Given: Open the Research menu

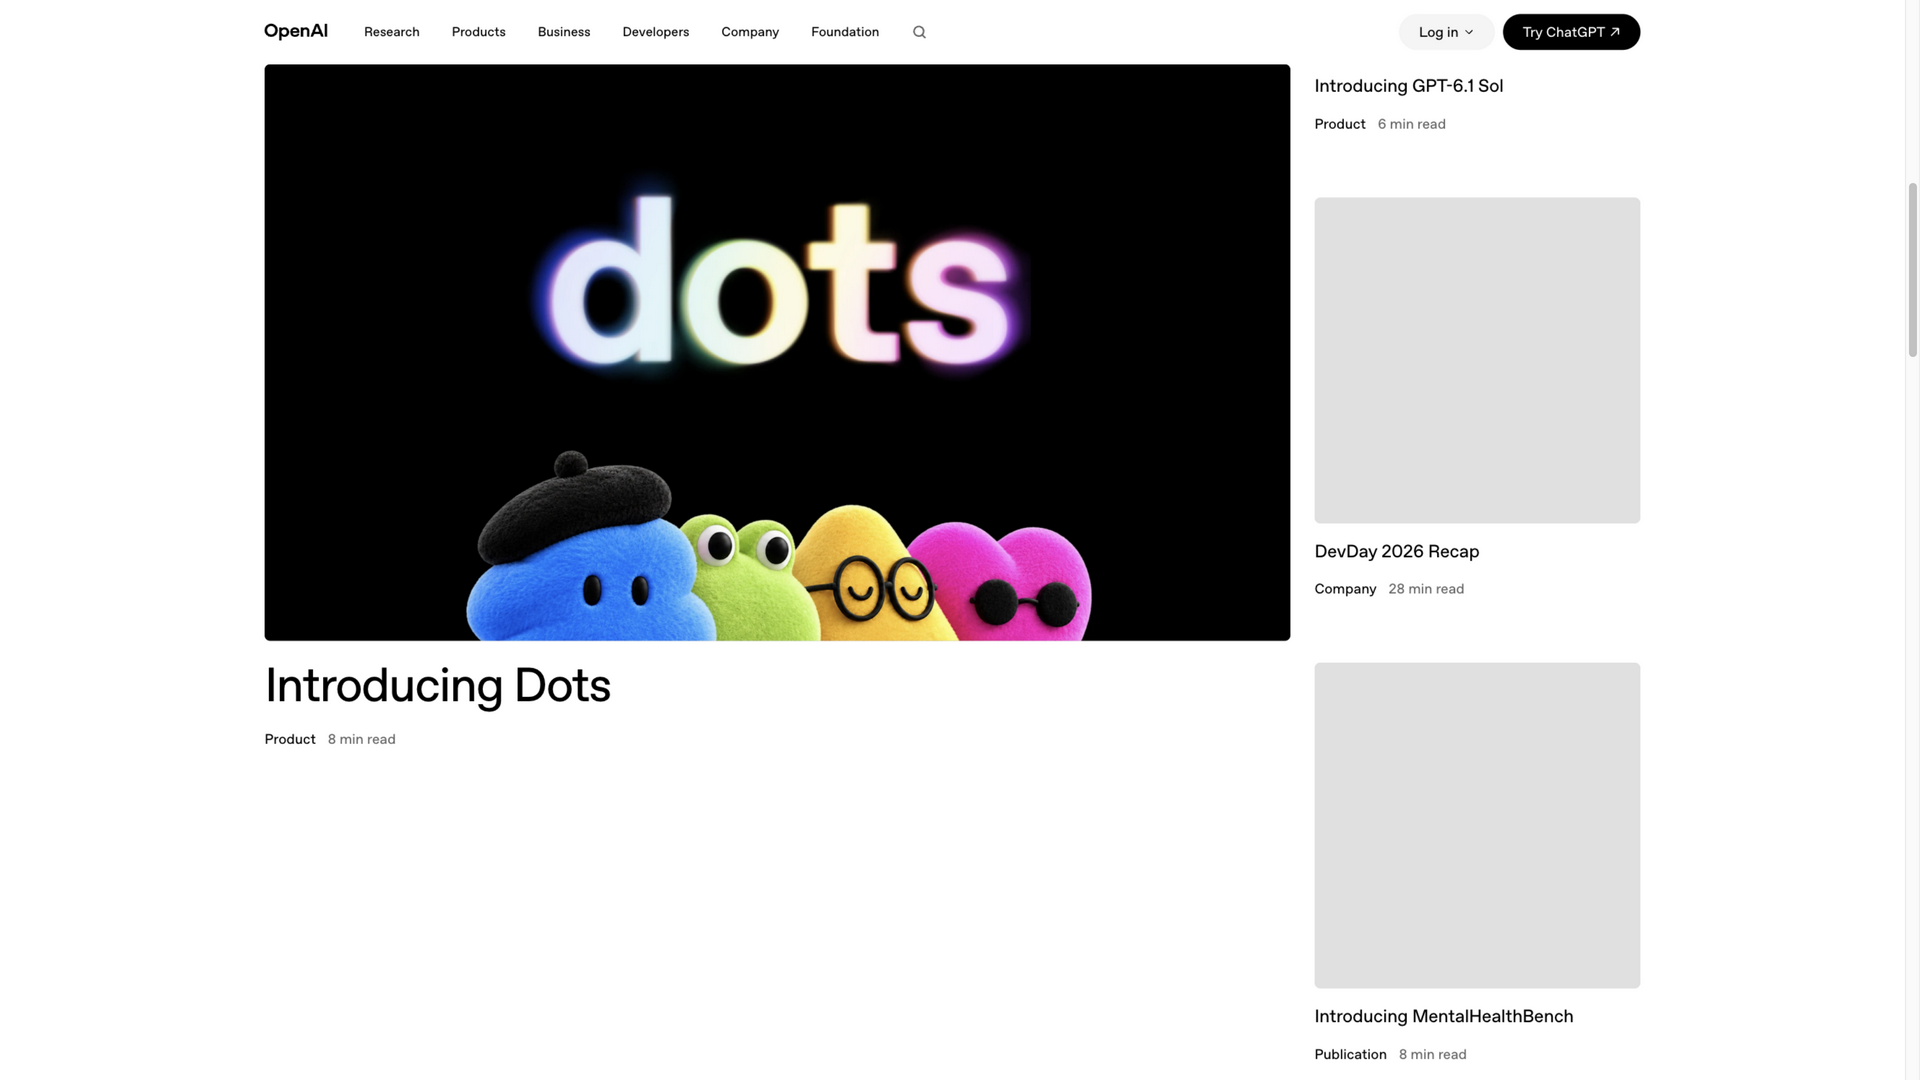Looking at the screenshot, I should pos(392,32).
